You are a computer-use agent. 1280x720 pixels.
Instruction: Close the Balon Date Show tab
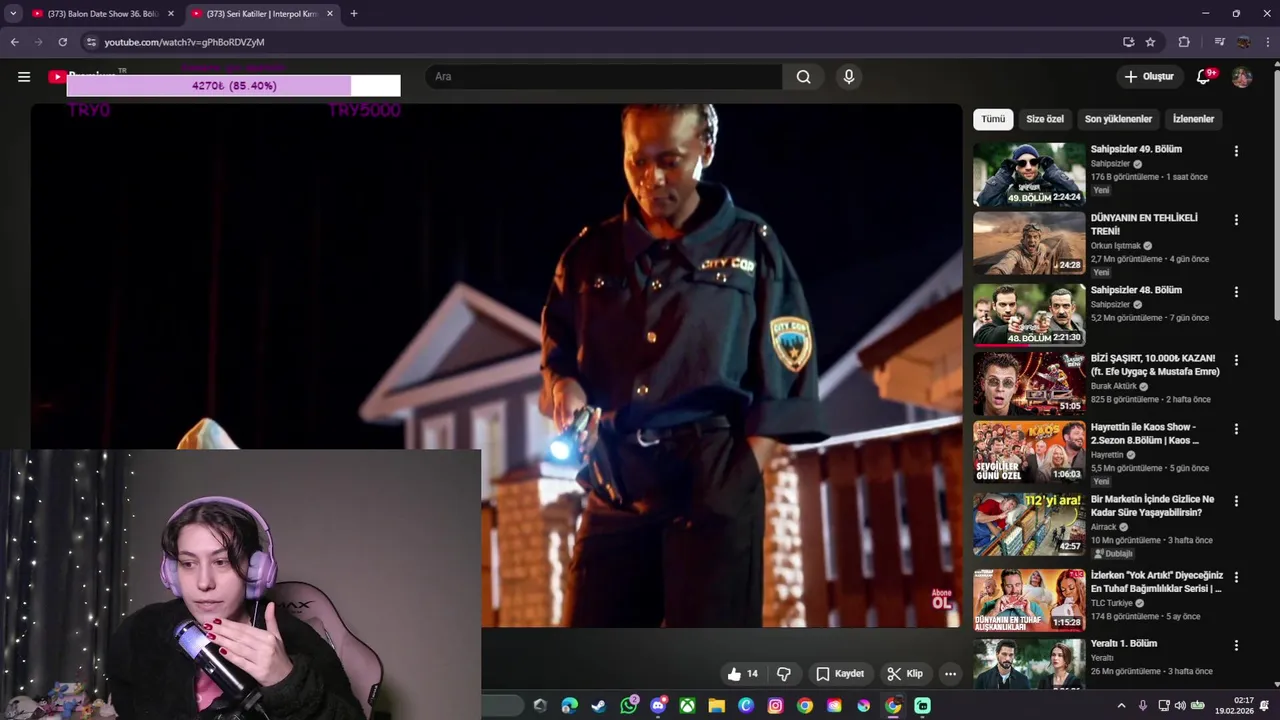171,14
